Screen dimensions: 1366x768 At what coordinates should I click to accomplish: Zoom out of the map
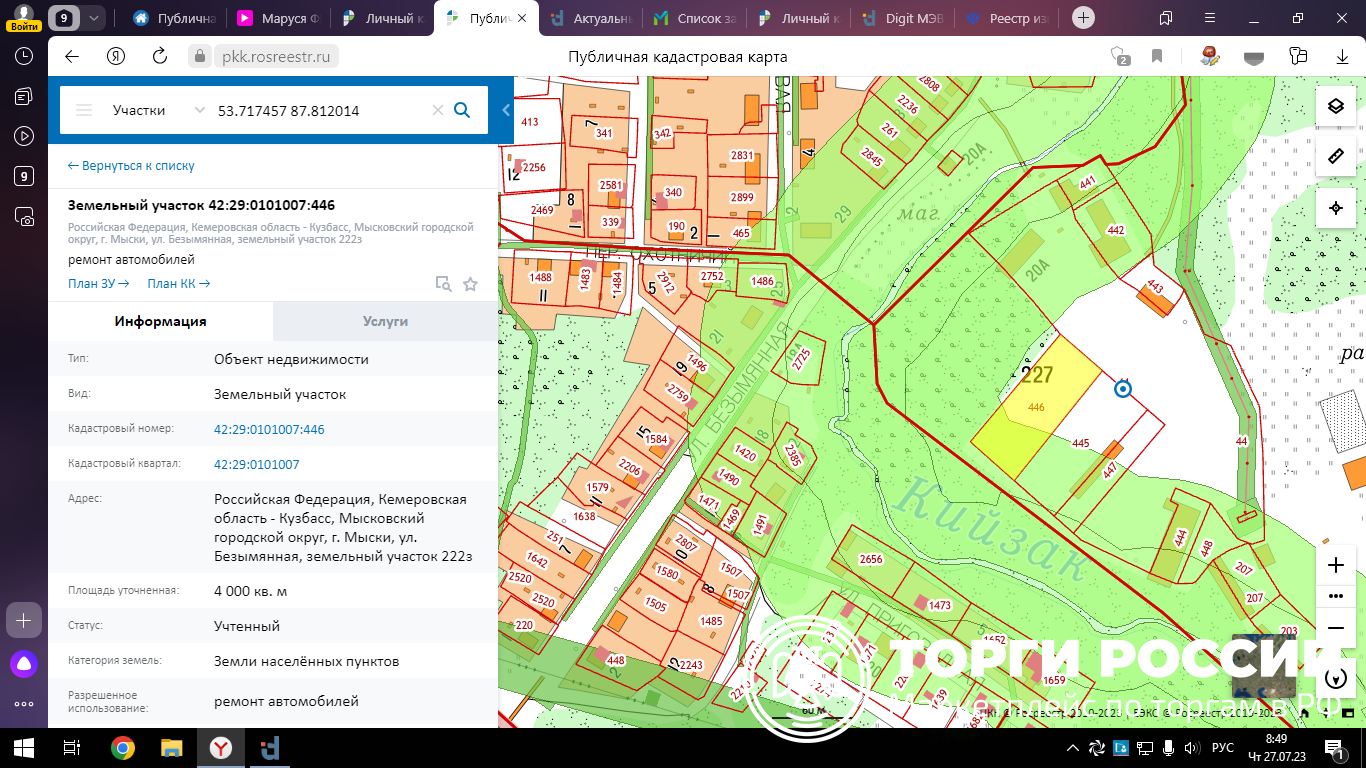pos(1335,627)
